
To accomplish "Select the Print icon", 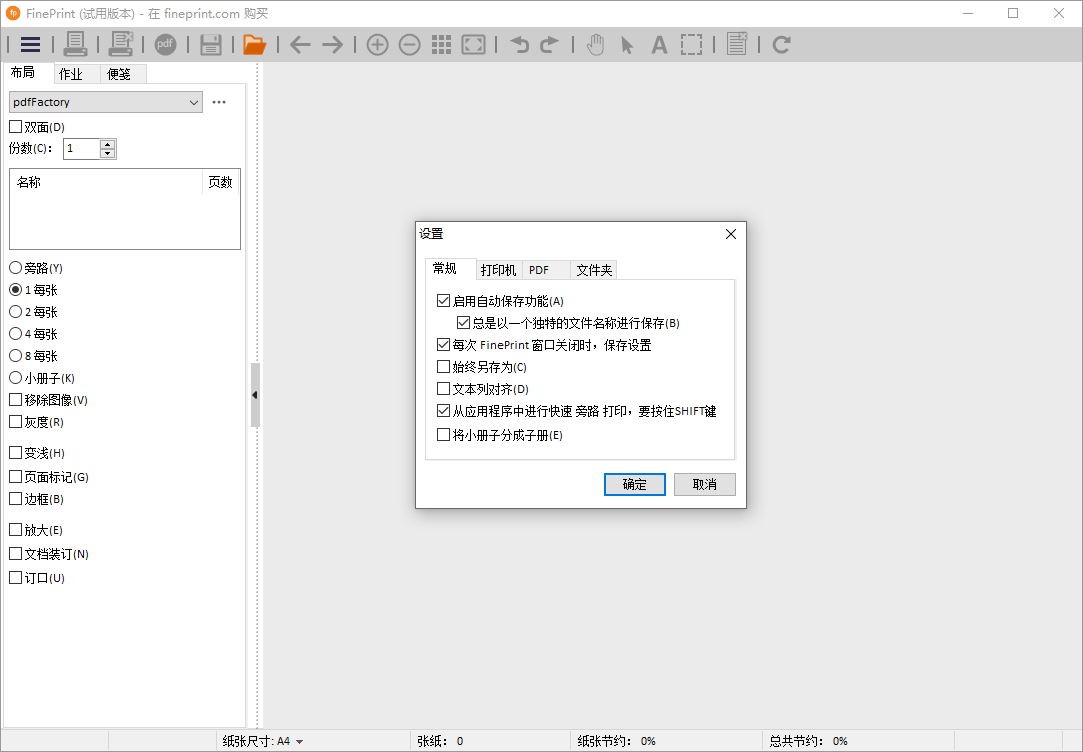I will pyautogui.click(x=76, y=44).
